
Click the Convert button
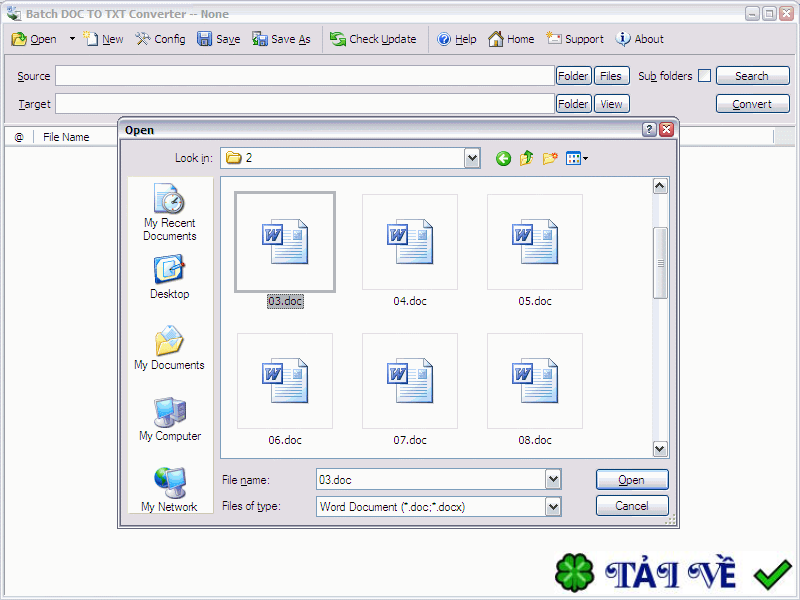coord(753,104)
